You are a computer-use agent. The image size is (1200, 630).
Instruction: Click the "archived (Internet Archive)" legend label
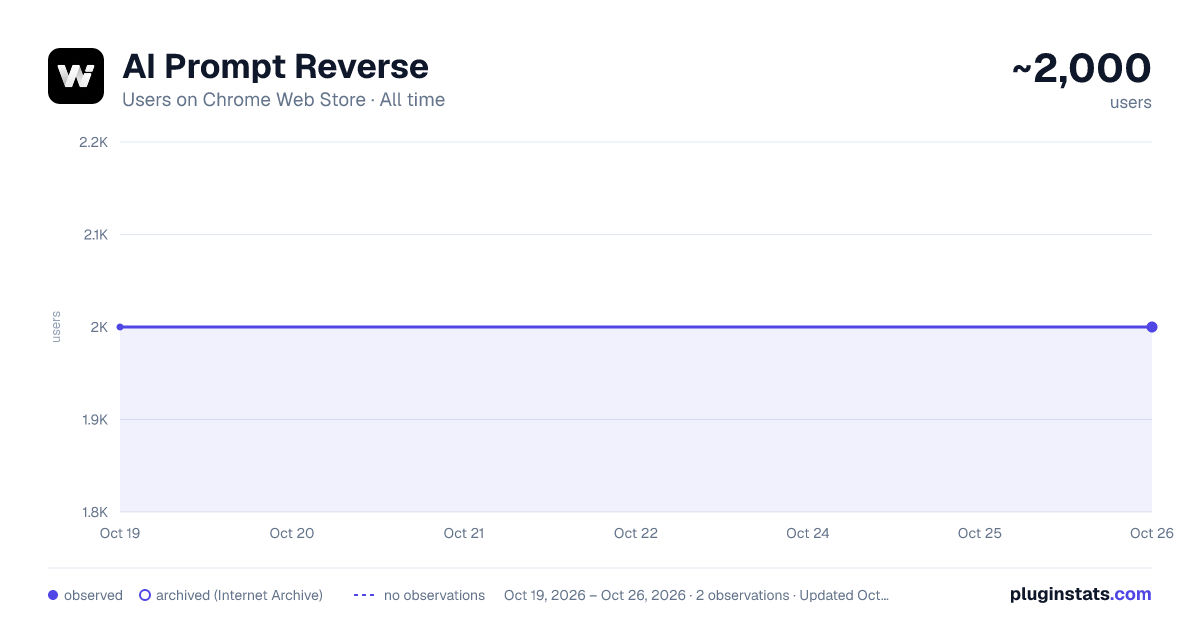tap(239, 595)
